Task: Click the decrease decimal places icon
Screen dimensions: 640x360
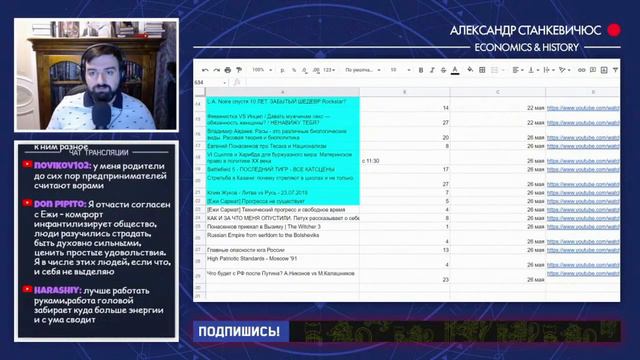Action: point(304,70)
